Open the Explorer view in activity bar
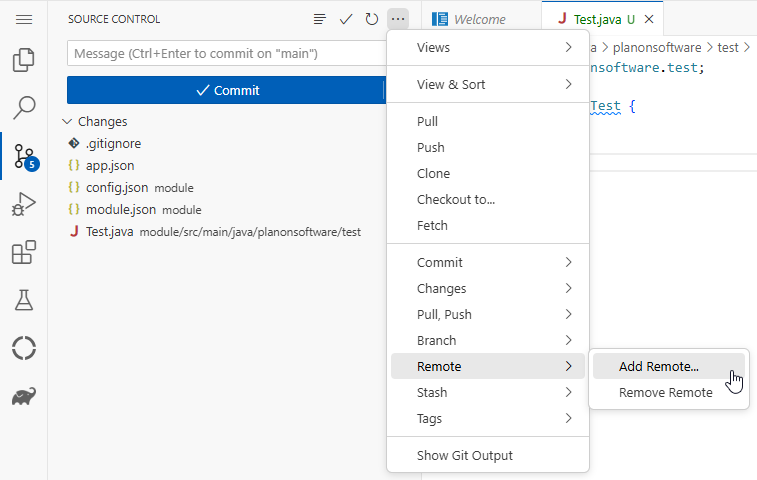This screenshot has height=480, width=757. pyautogui.click(x=24, y=61)
